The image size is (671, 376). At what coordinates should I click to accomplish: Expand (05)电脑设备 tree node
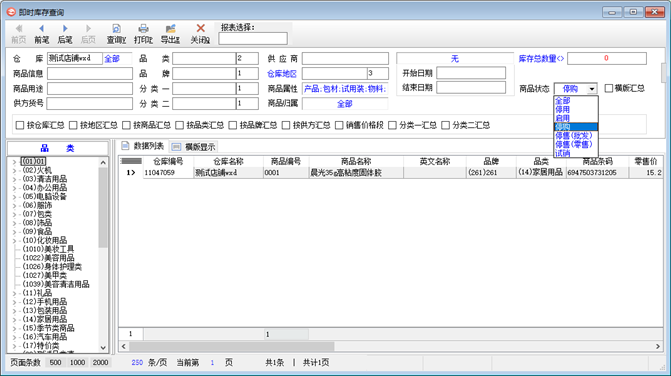(14, 197)
